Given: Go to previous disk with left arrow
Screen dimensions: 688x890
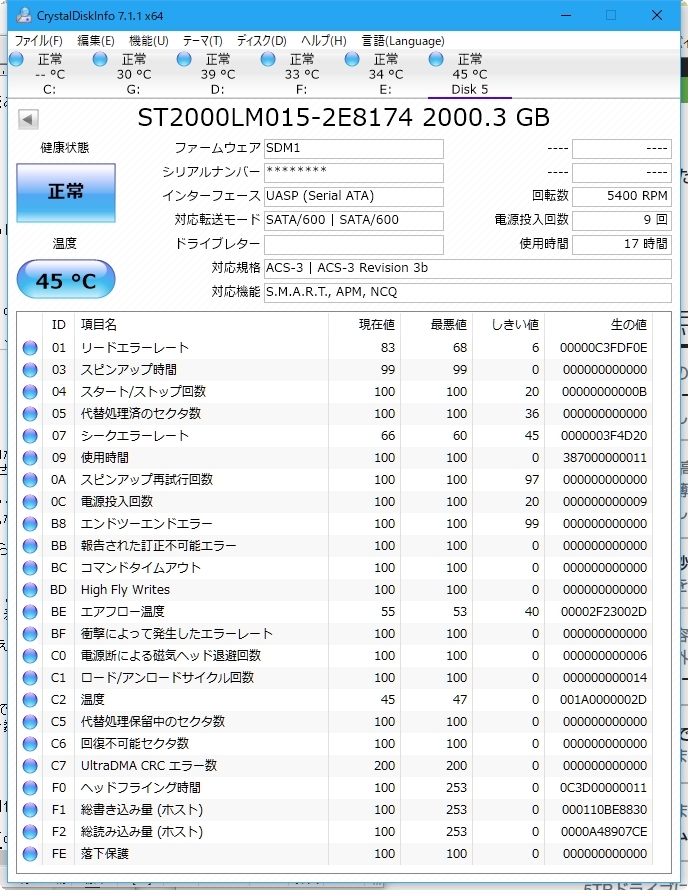Looking at the screenshot, I should click(x=28, y=119).
